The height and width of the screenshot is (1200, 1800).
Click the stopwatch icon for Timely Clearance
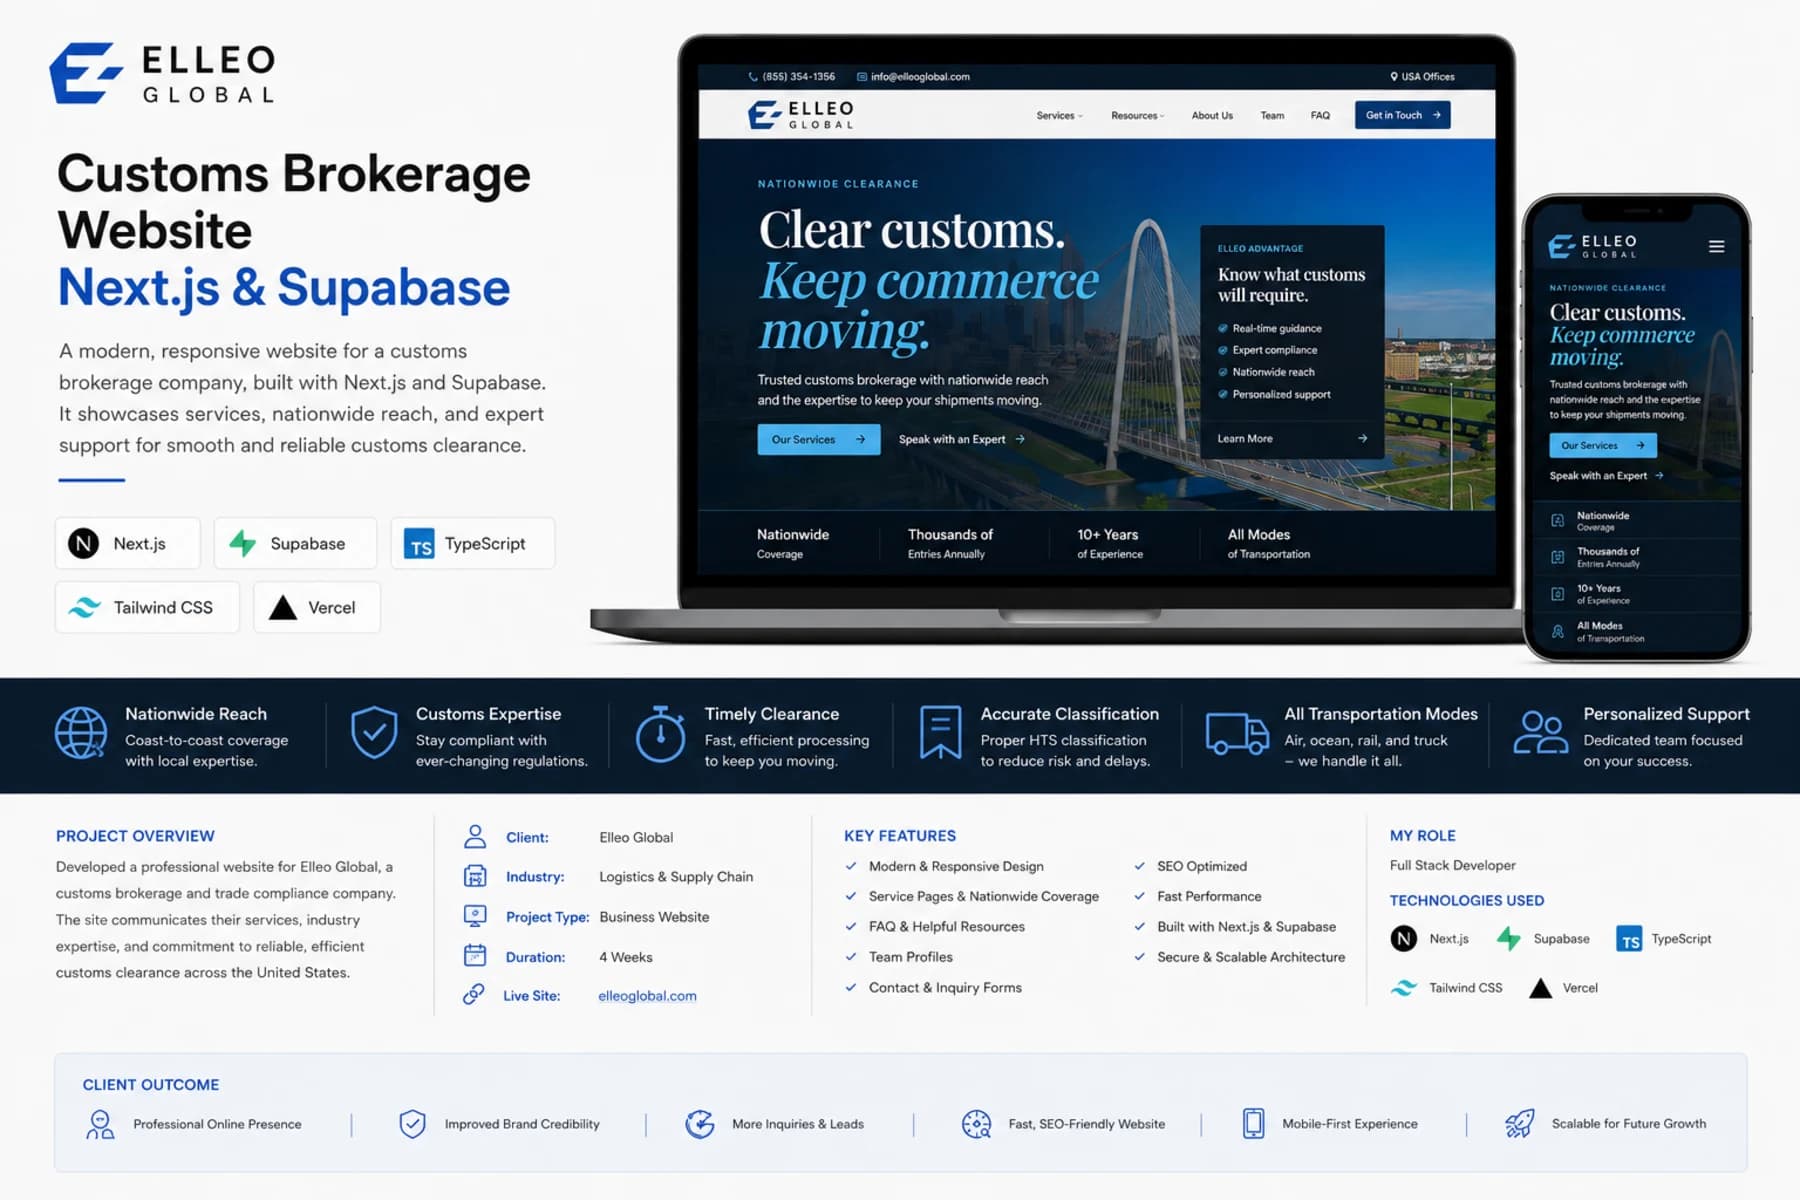tap(660, 734)
